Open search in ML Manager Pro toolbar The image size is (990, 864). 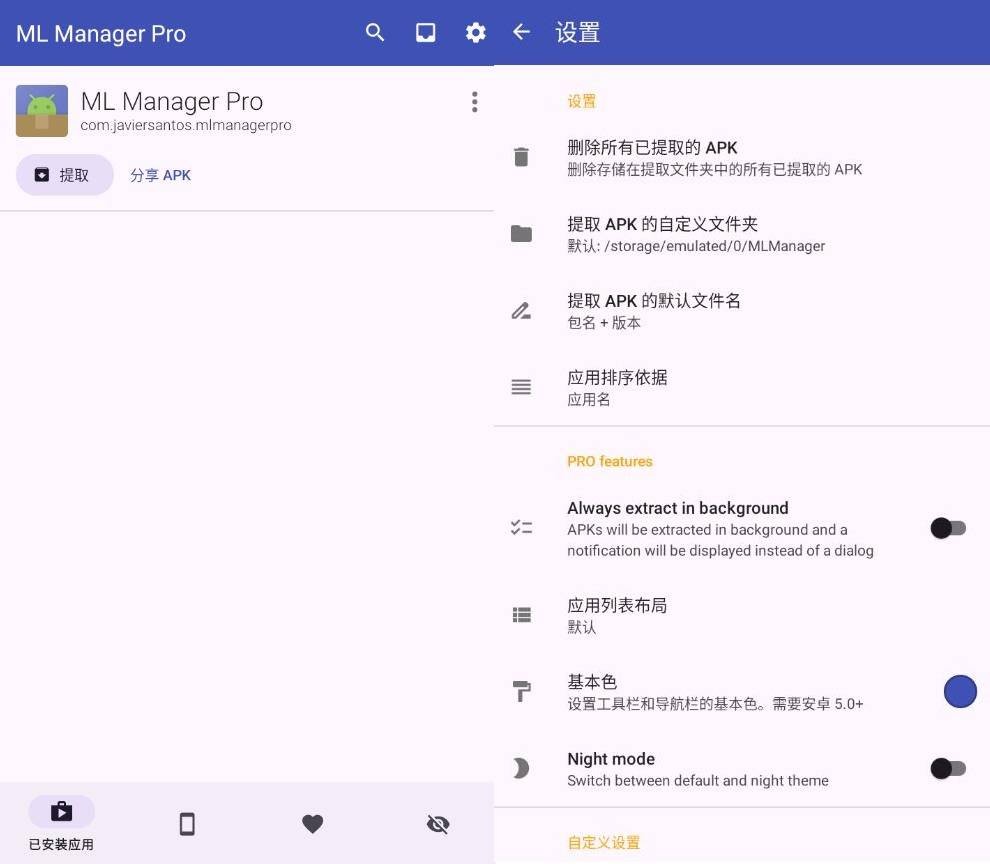[375, 33]
